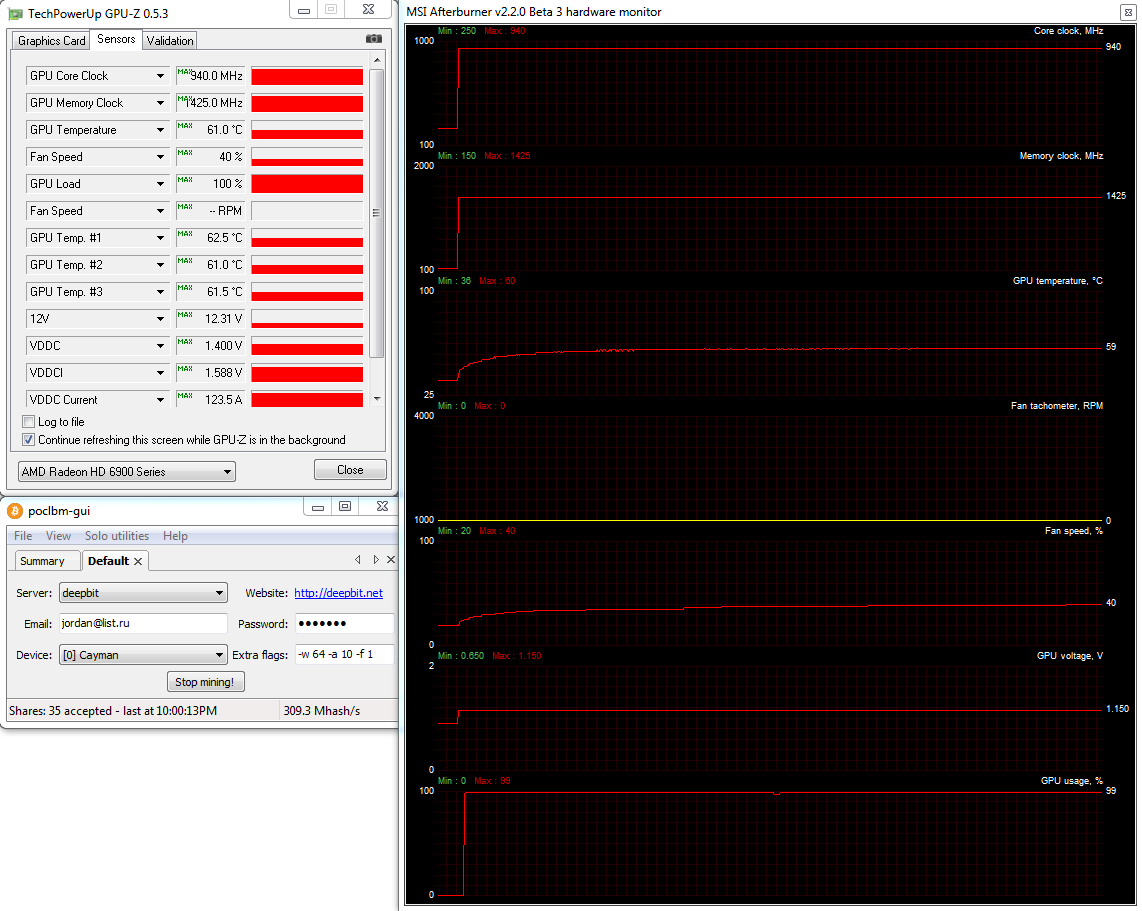The height and width of the screenshot is (911, 1142).
Task: Click the GPU-Z application icon in title bar
Action: pos(15,14)
